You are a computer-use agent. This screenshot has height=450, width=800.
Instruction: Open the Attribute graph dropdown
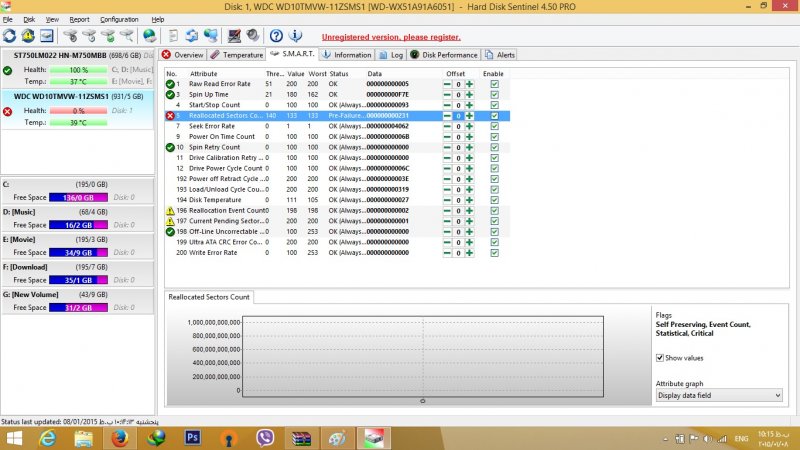(719, 395)
